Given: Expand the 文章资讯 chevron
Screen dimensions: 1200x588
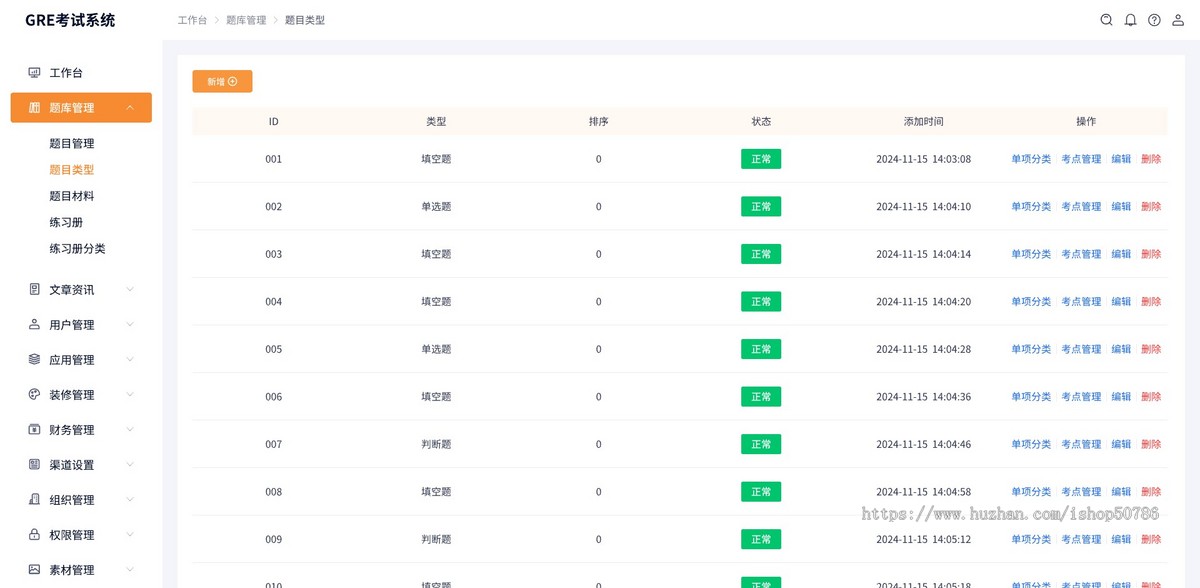Looking at the screenshot, I should (130, 290).
